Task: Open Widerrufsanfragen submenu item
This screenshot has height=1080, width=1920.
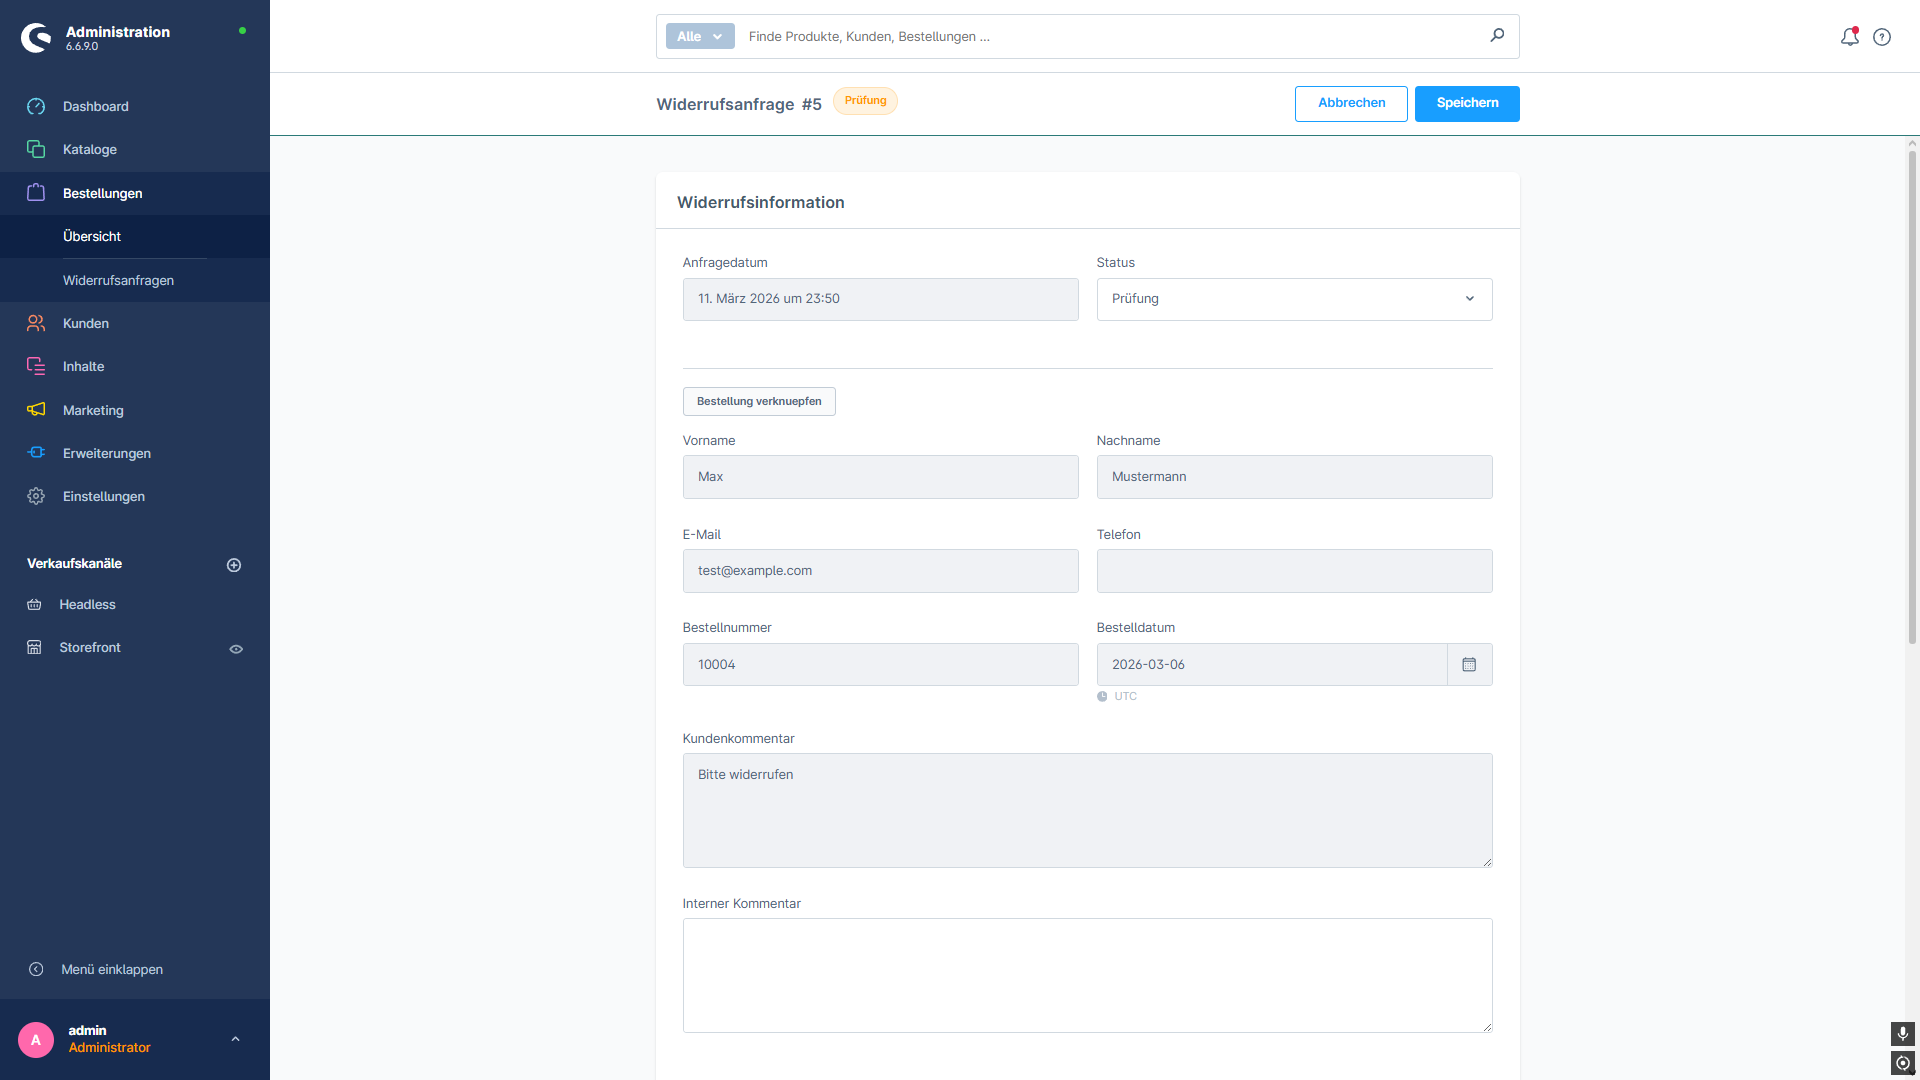Action: [118, 280]
